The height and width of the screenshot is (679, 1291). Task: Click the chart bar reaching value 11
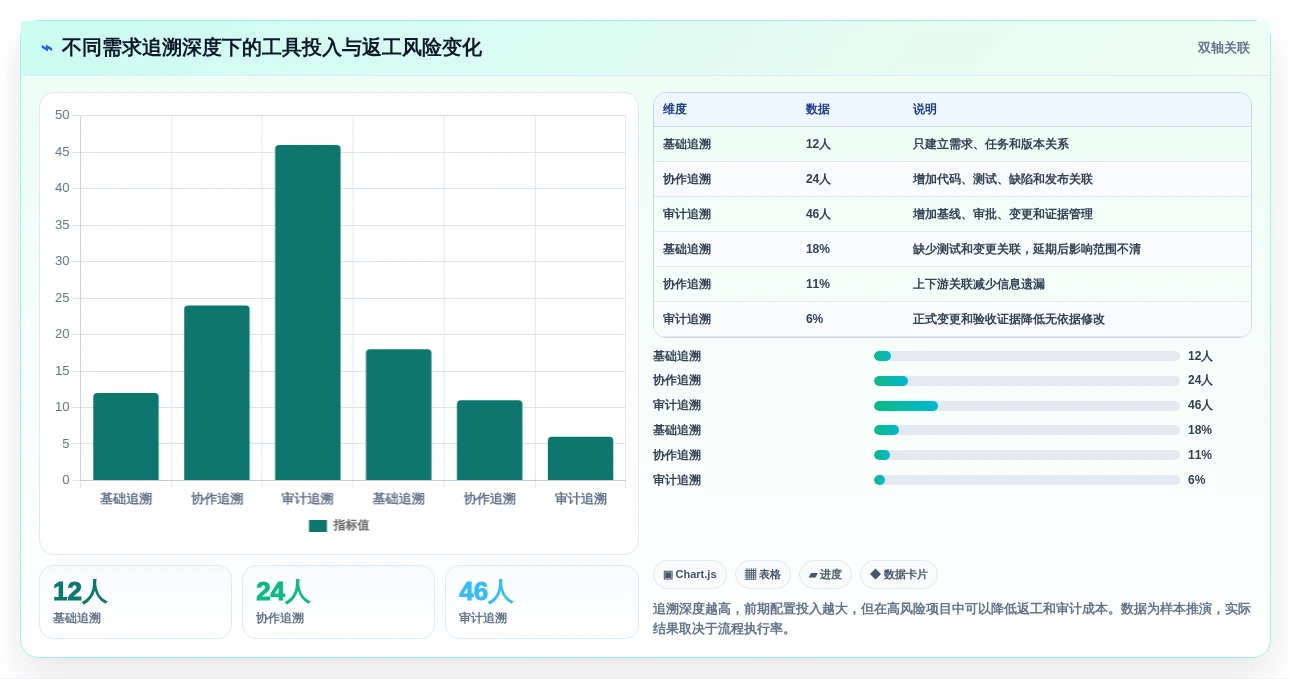490,440
